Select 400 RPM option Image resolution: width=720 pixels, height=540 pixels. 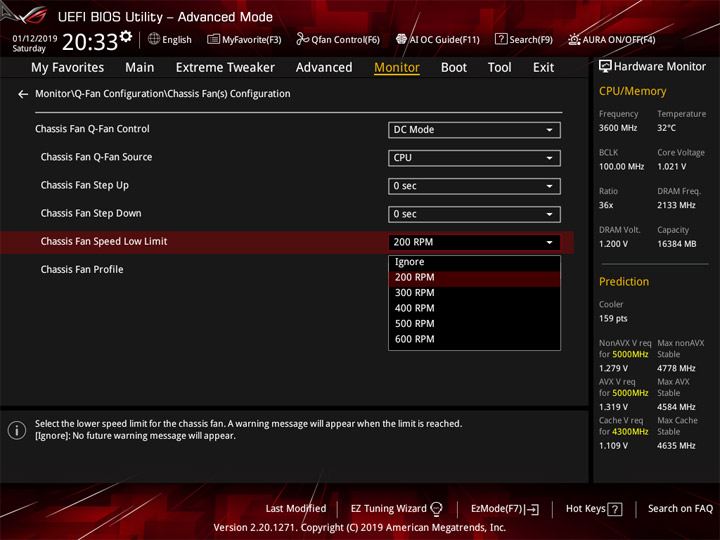pyautogui.click(x=474, y=308)
